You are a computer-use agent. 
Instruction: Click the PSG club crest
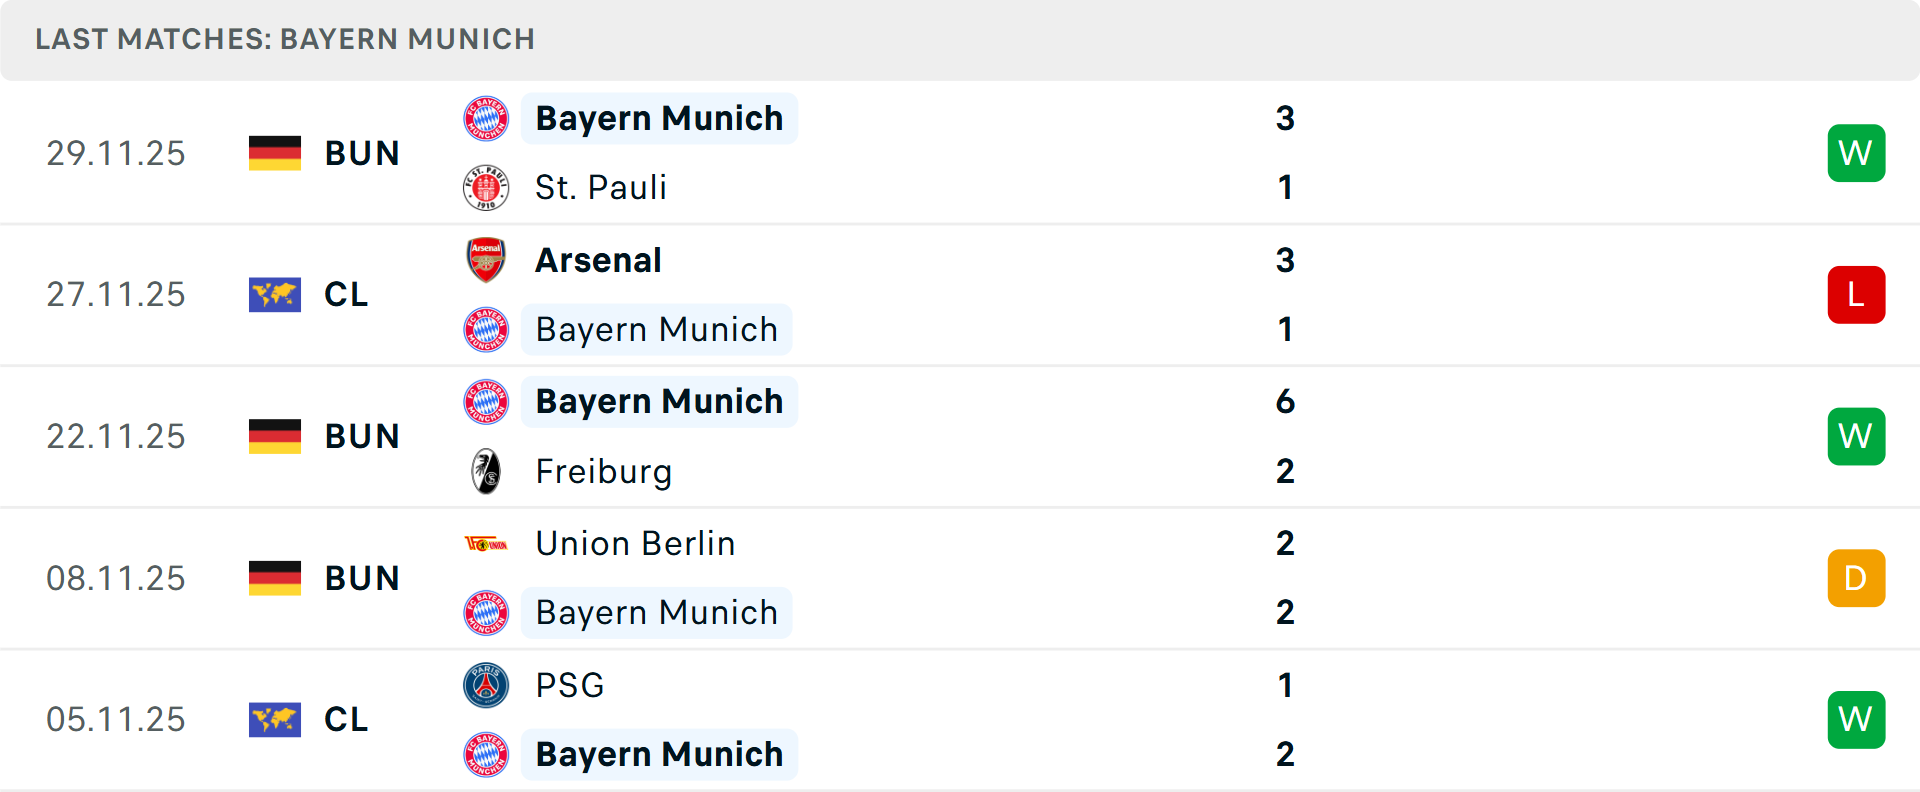486,686
